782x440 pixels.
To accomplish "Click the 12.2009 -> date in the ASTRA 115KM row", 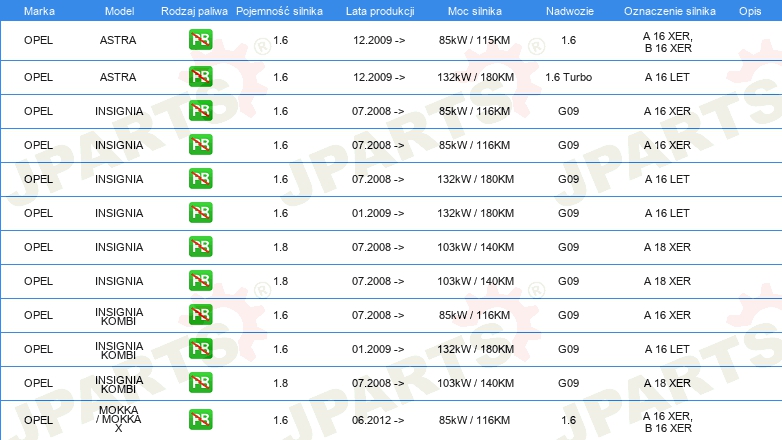I will 379,40.
